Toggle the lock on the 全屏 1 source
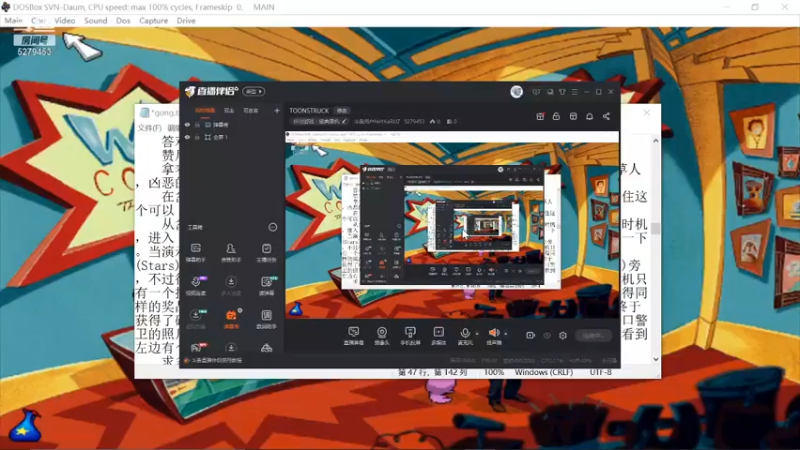Image resolution: width=800 pixels, height=450 pixels. pyautogui.click(x=197, y=137)
